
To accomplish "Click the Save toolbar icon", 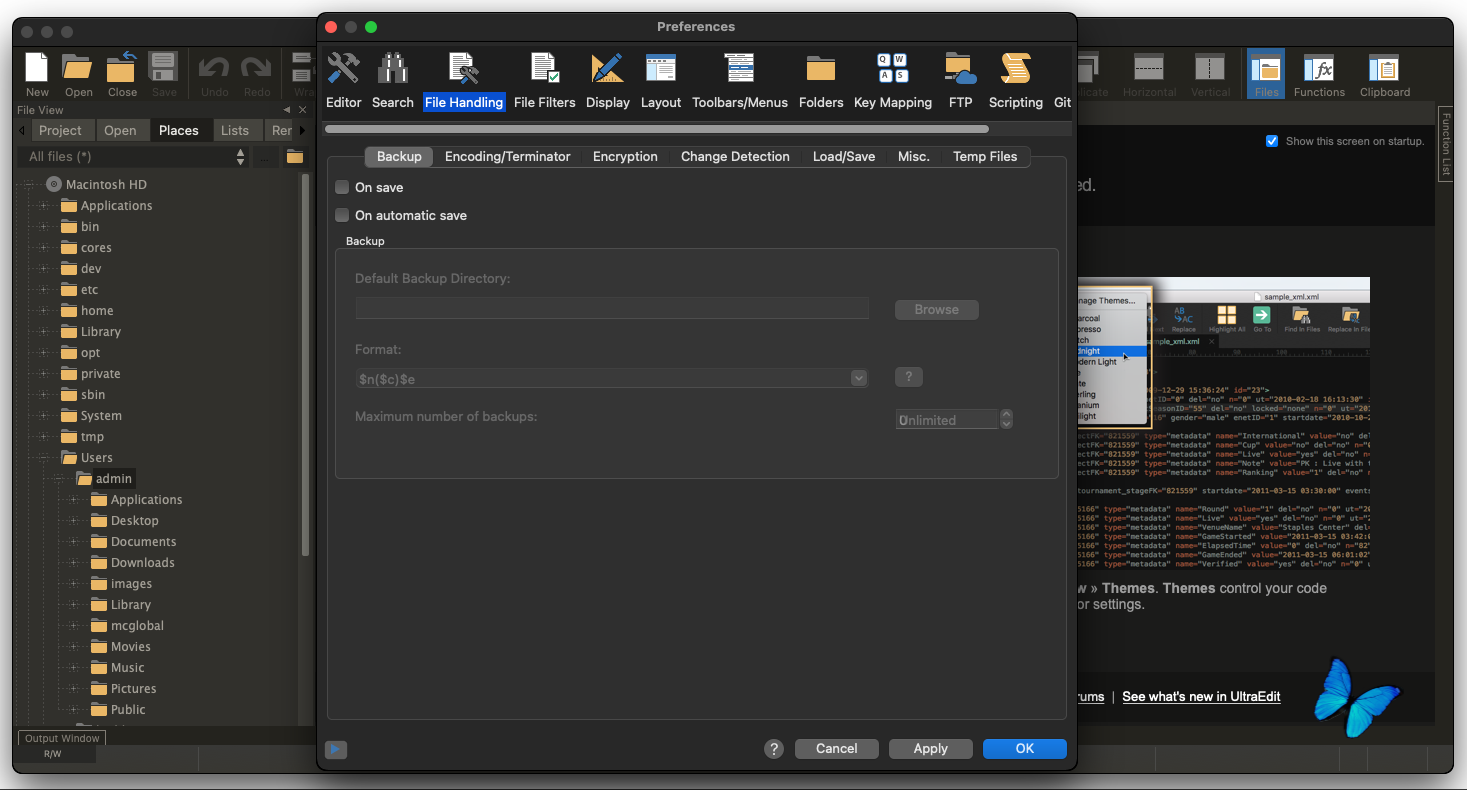I will pyautogui.click(x=164, y=74).
